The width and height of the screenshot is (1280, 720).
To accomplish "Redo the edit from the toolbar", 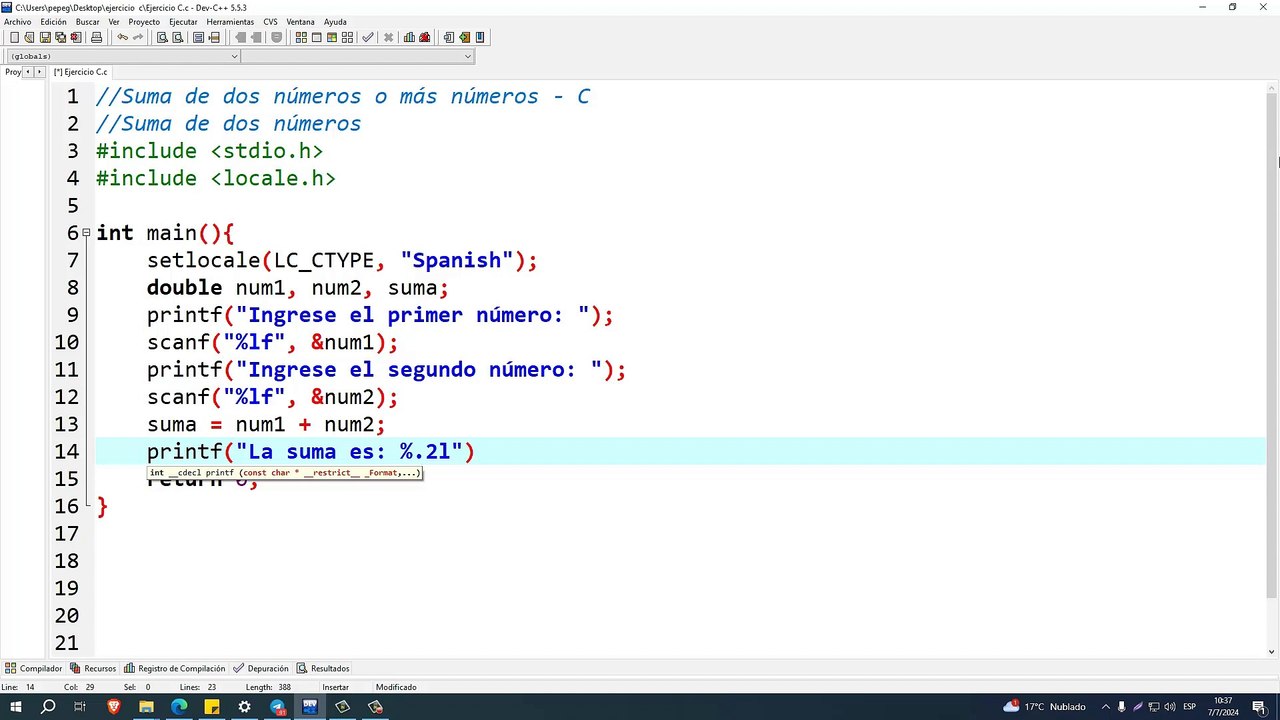I will tap(138, 38).
